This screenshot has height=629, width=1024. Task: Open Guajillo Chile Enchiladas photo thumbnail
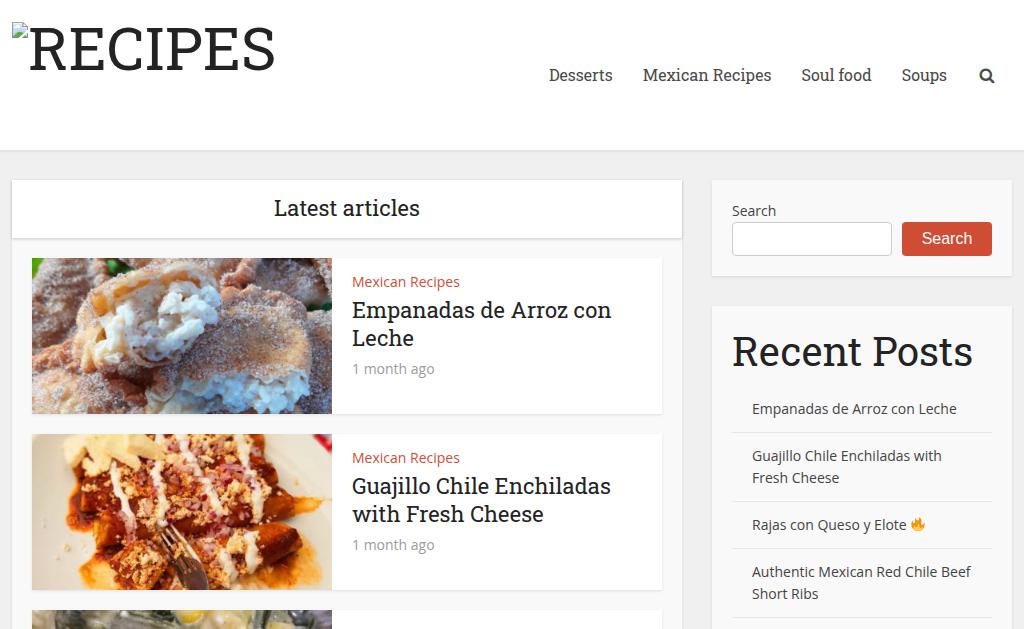pos(182,512)
